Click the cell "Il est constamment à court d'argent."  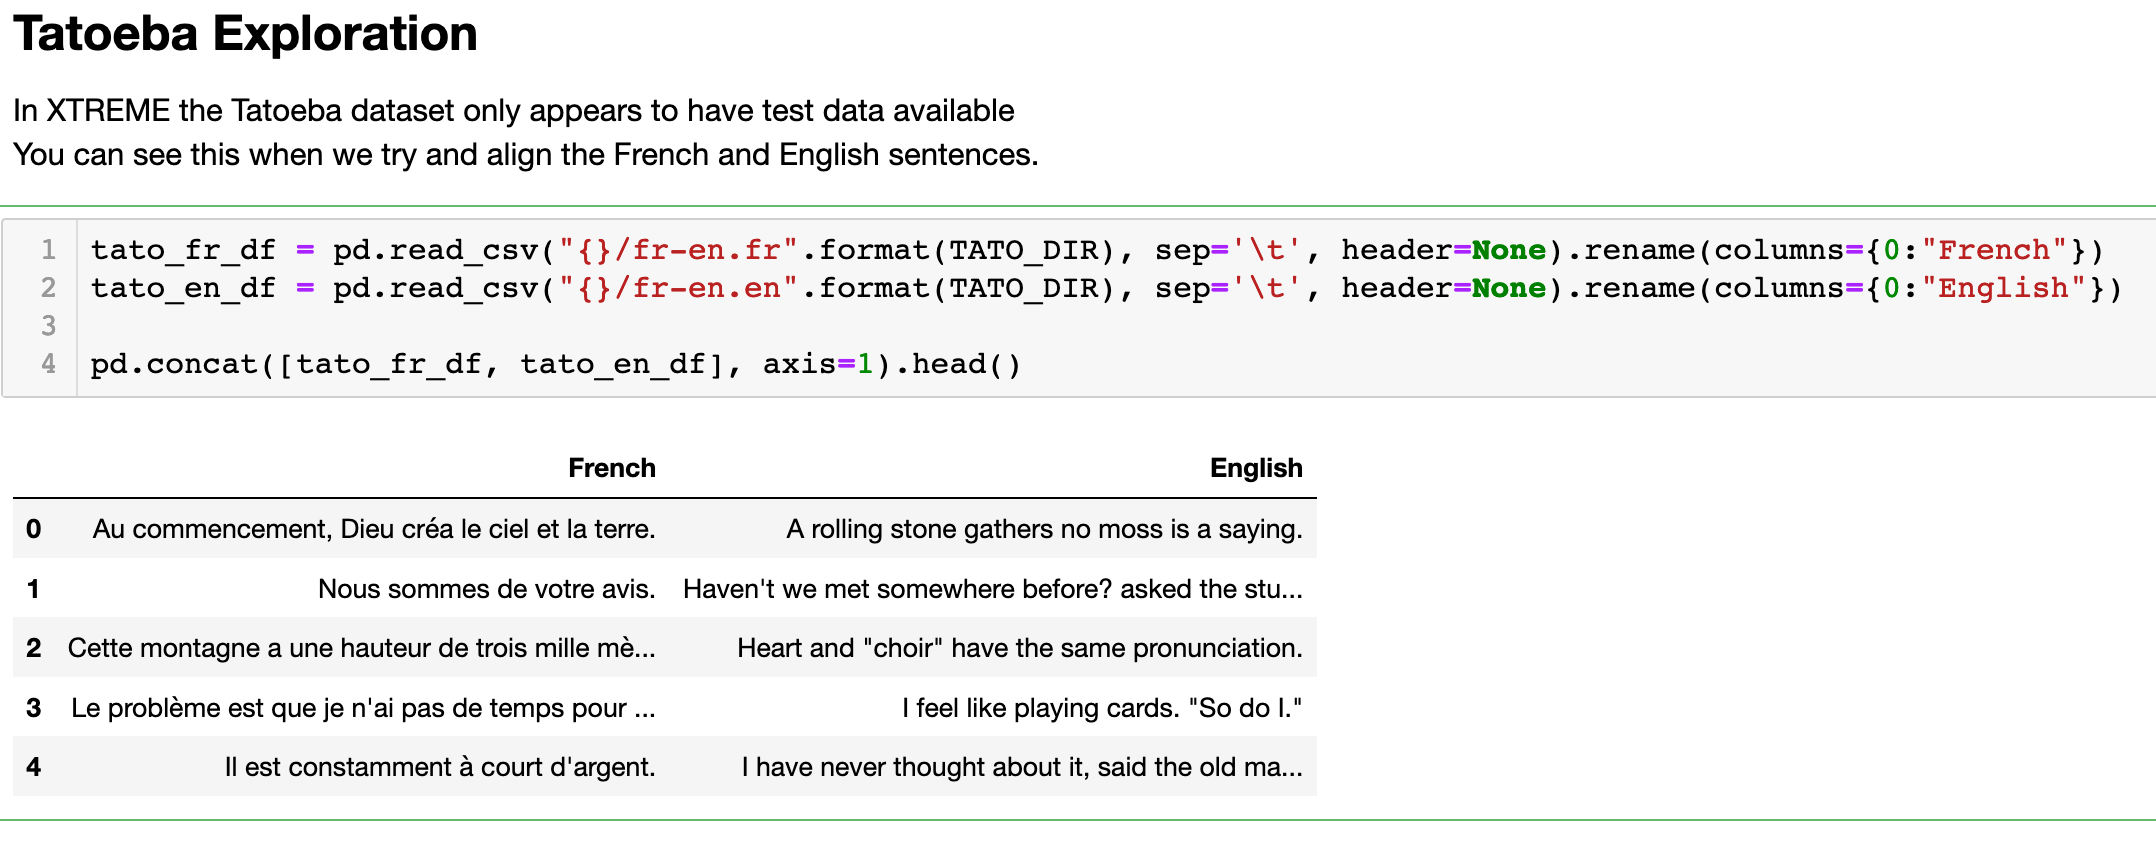[439, 767]
